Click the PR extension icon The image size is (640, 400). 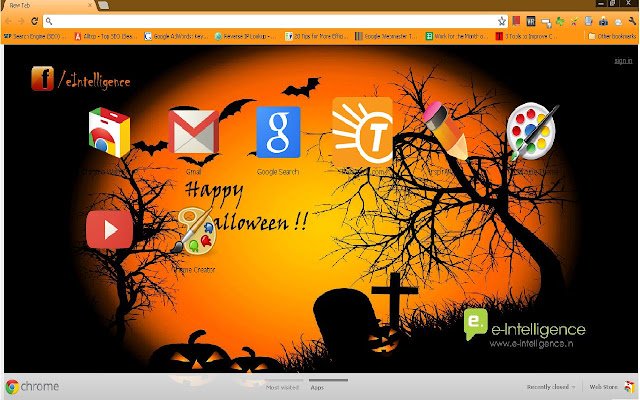coord(531,21)
